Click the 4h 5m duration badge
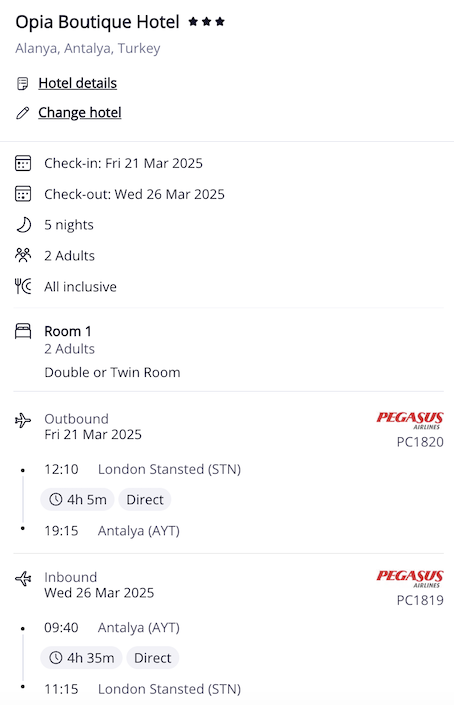The image size is (454, 705). (77, 500)
